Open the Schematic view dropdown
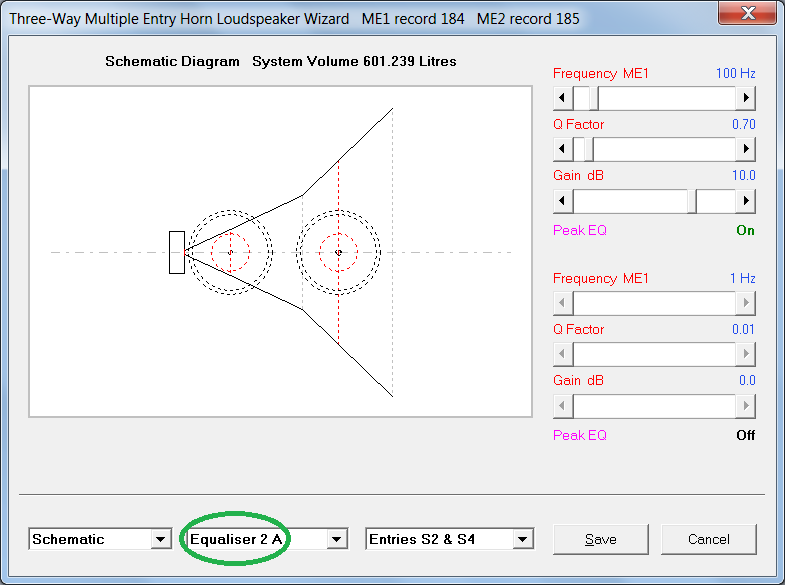Screen dimensions: 785x585 pyautogui.click(x=160, y=539)
